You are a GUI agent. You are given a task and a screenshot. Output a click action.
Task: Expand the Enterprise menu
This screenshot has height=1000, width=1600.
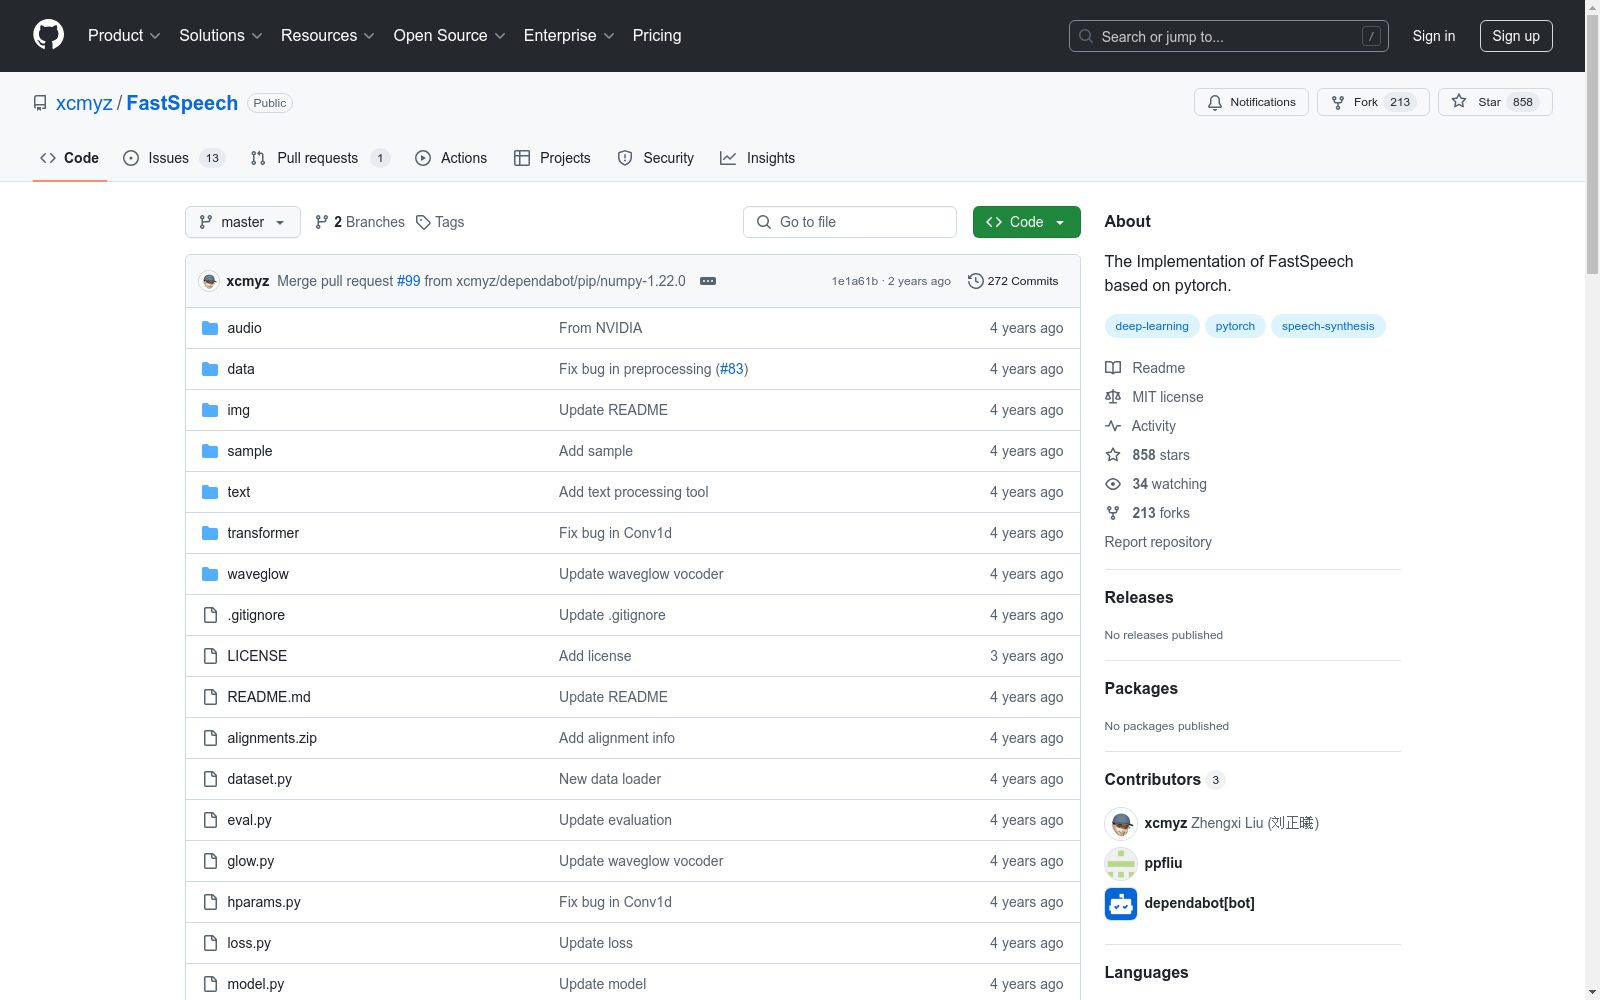[569, 35]
